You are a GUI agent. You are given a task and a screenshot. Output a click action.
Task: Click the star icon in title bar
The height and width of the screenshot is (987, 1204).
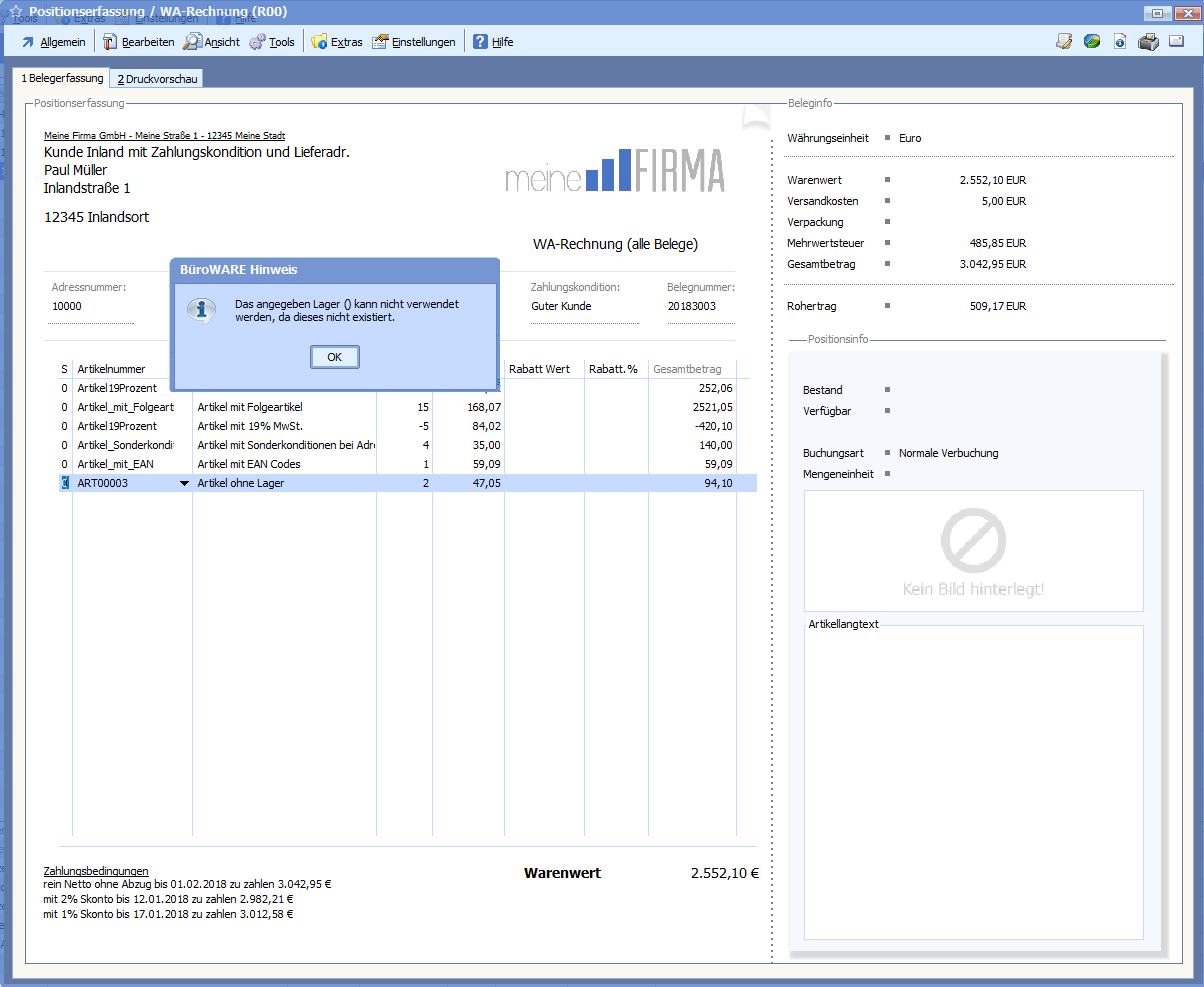coord(15,12)
